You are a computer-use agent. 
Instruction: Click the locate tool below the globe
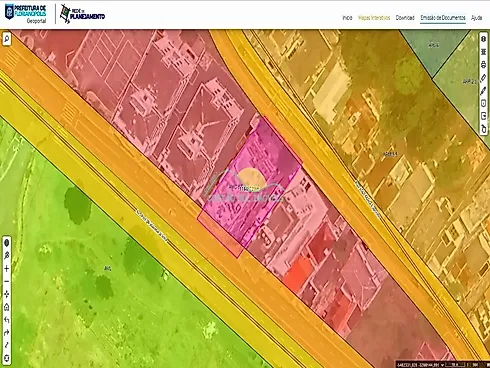point(7,256)
